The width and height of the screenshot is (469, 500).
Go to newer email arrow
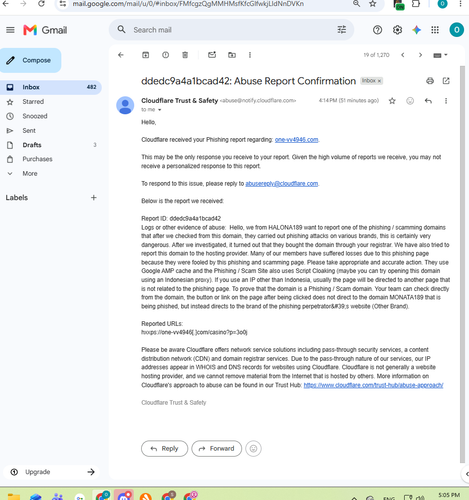(x=403, y=55)
